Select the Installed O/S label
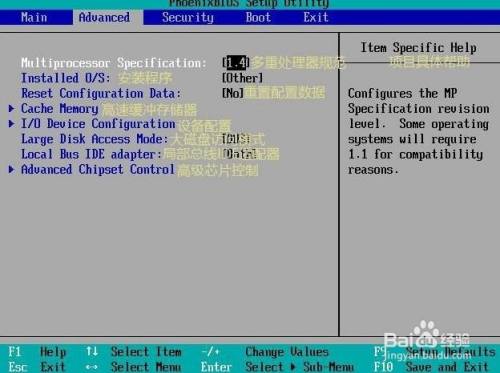The width and height of the screenshot is (500, 373). (65, 78)
